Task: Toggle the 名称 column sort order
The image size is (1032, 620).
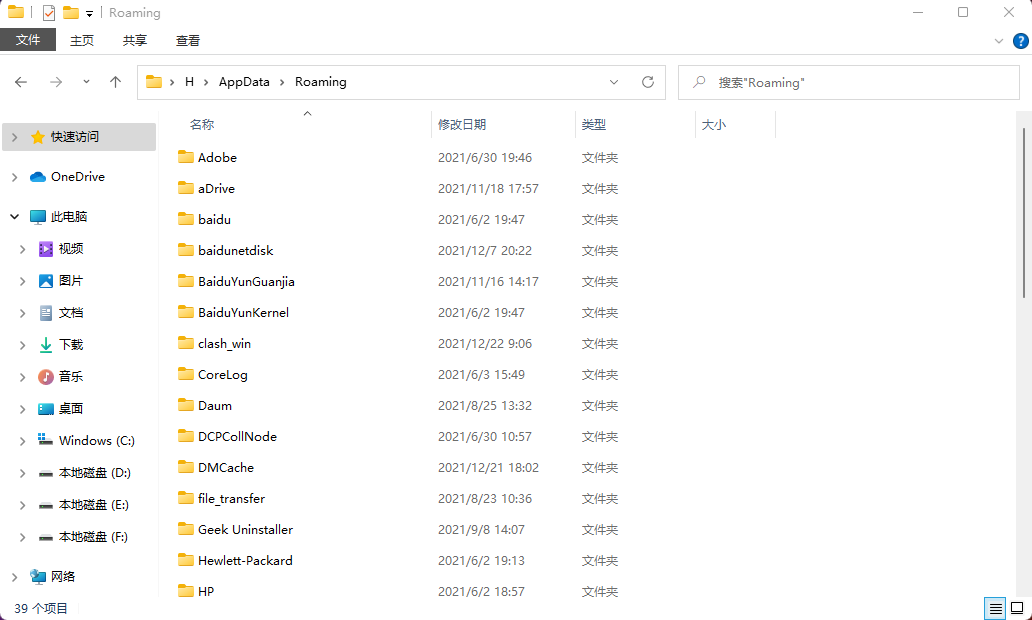Action: coord(201,124)
